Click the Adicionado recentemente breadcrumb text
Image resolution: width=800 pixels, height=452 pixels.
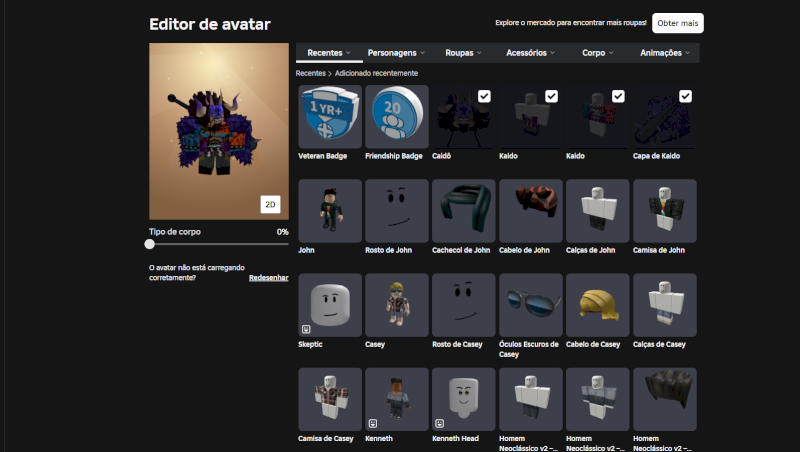pyautogui.click(x=377, y=73)
